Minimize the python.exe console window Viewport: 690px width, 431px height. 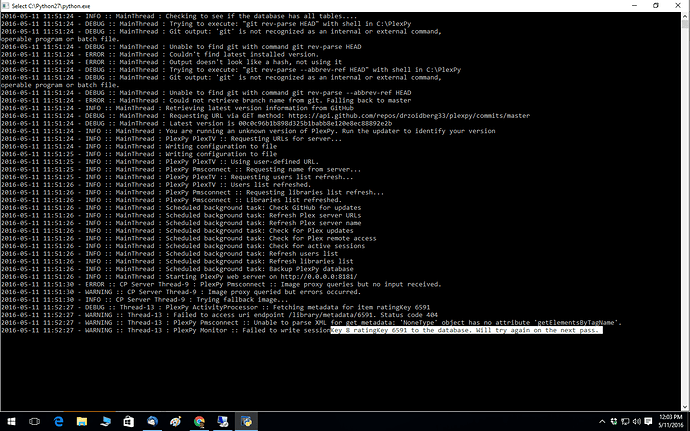pyautogui.click(x=635, y=6)
